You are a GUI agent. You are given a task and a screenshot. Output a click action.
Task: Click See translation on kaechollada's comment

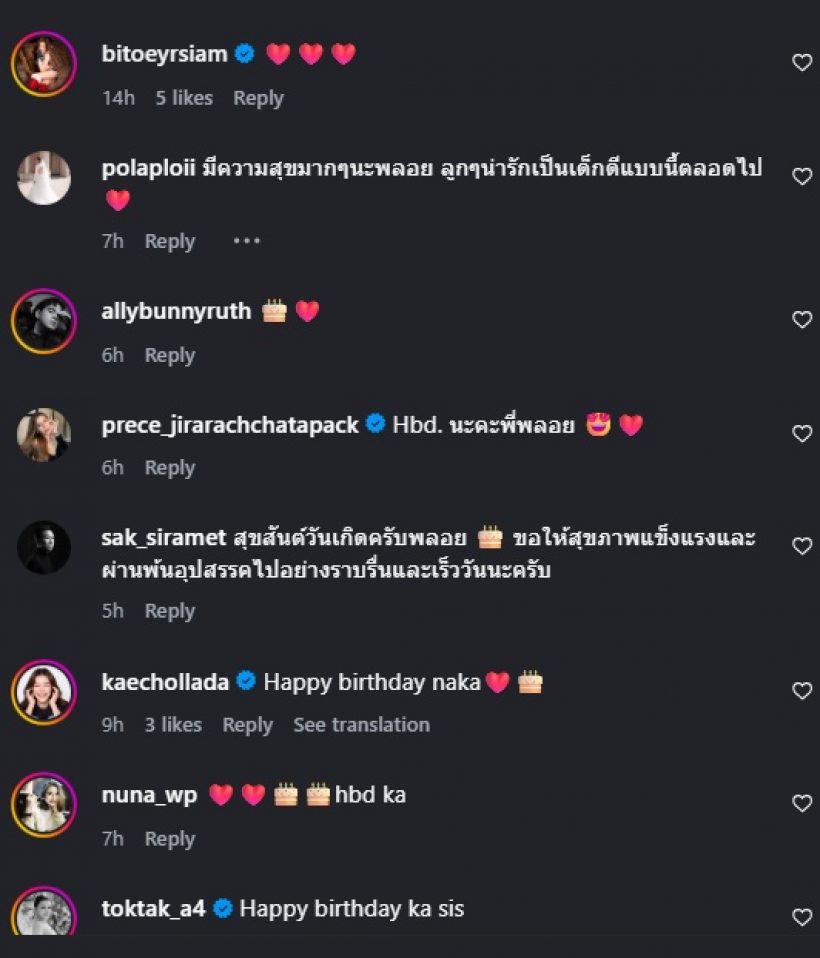(361, 725)
